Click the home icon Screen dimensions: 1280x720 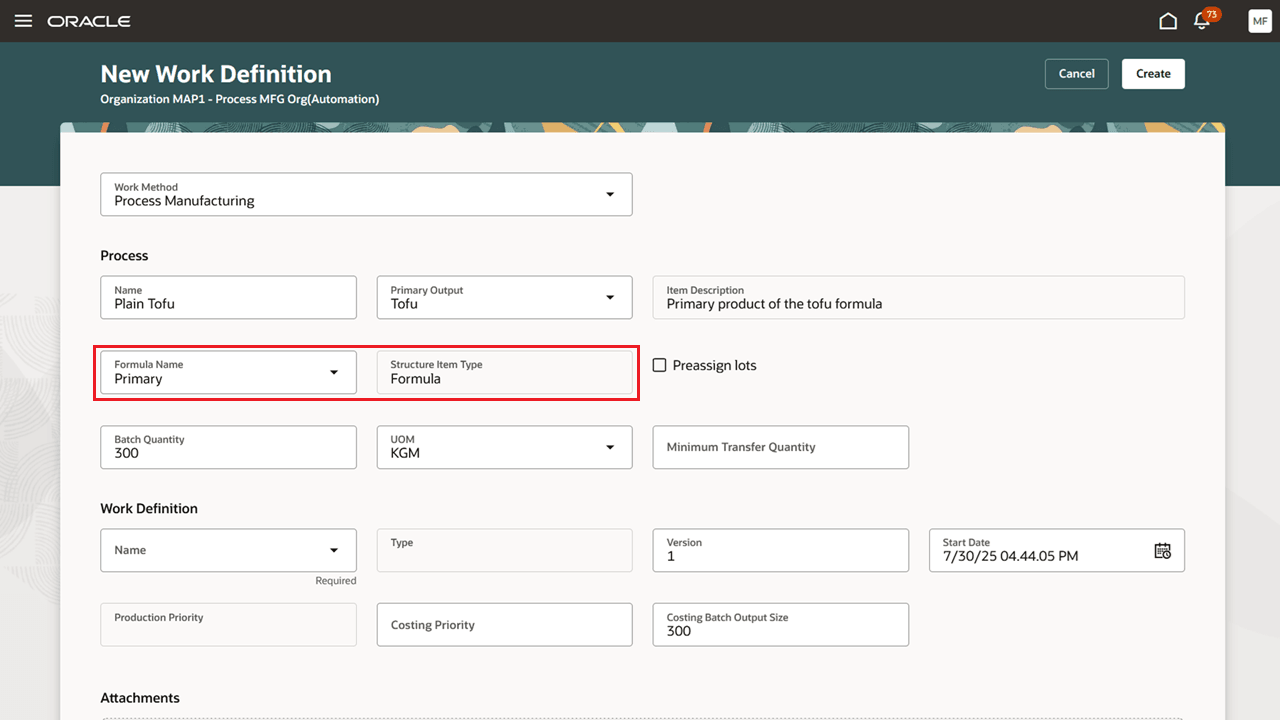click(1167, 20)
